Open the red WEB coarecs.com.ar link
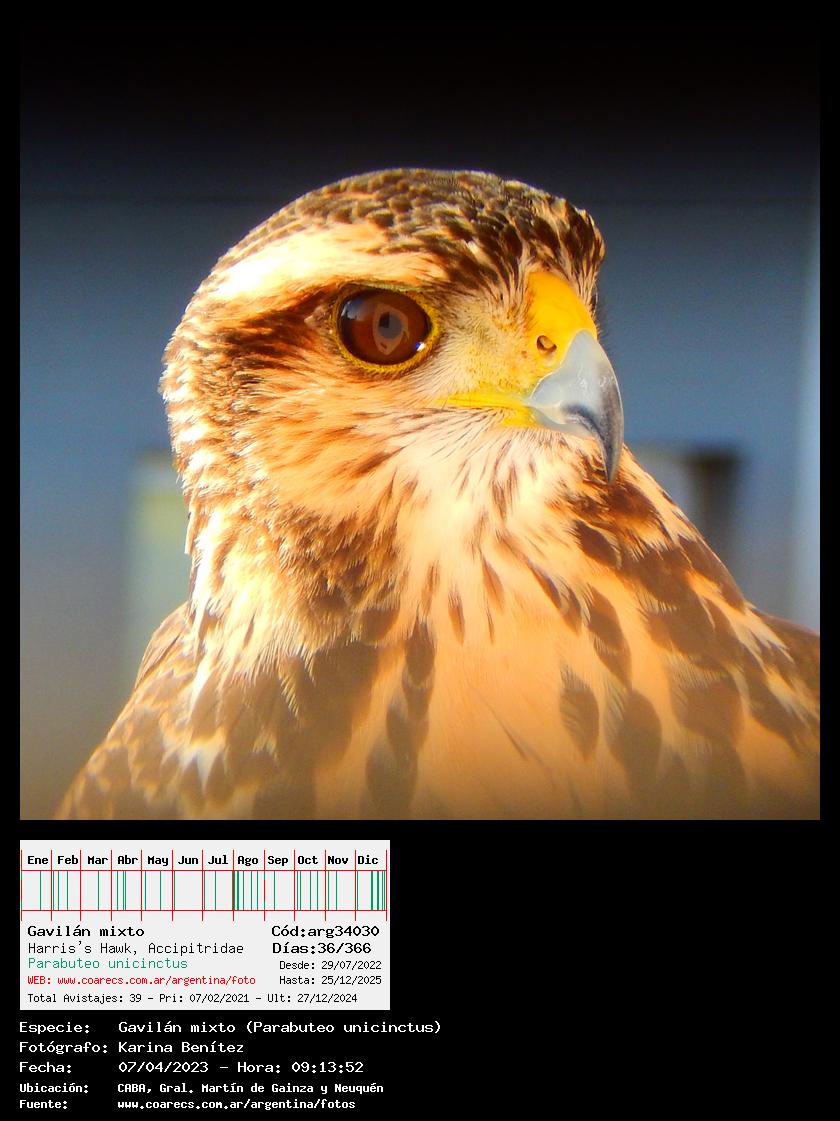This screenshot has height=1121, width=840. [x=141, y=981]
